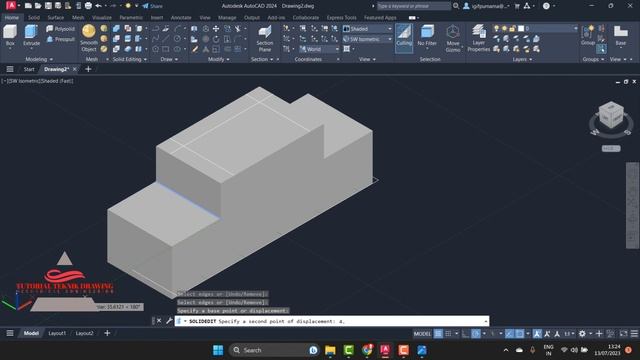This screenshot has height=360, width=640.
Task: Expand the Solid Editing panel
Action: [x=129, y=59]
